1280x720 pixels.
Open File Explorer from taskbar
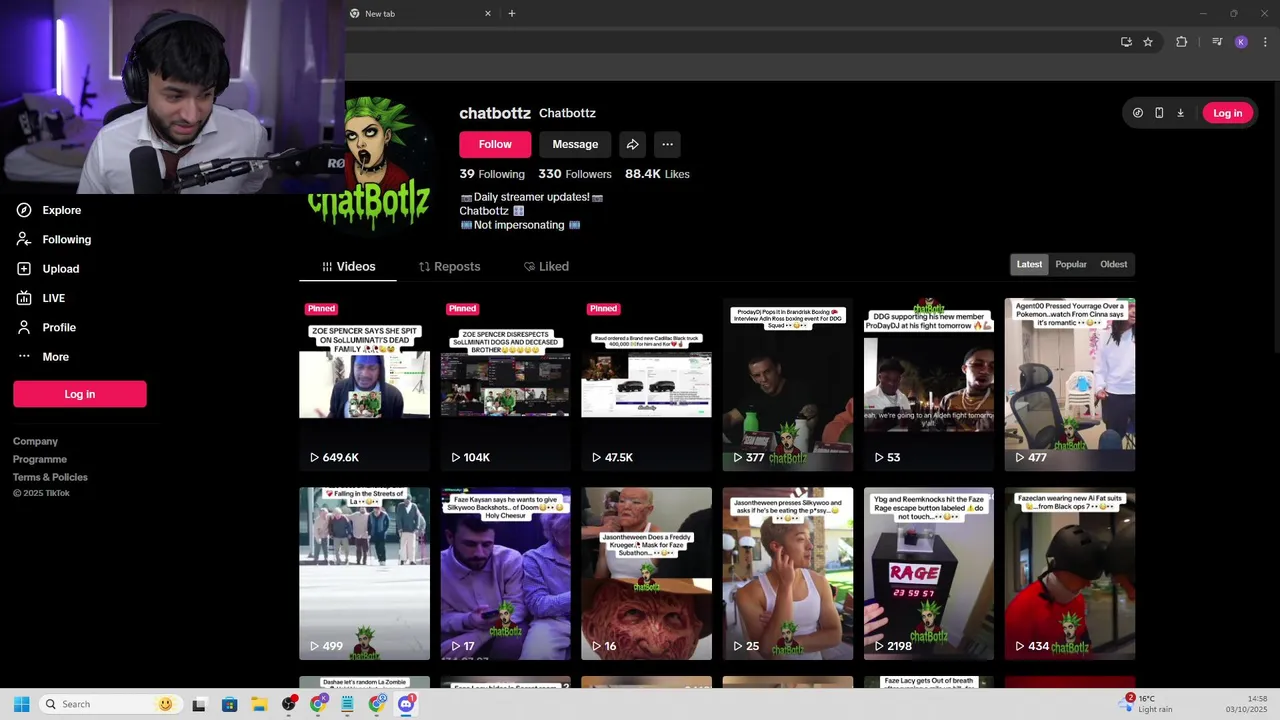pyautogui.click(x=259, y=704)
